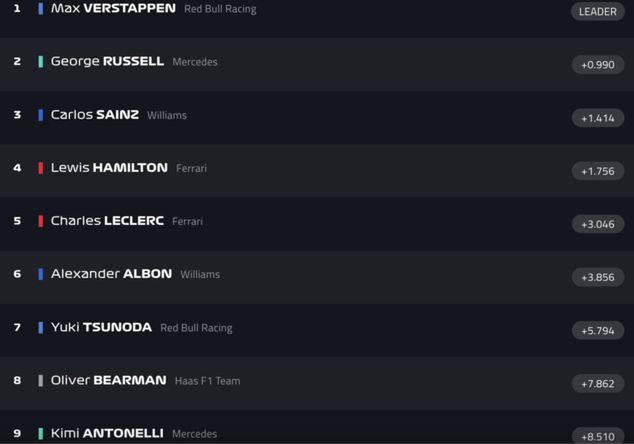Open Carlos Sainz driver entry
The image size is (634, 444).
coord(94,115)
